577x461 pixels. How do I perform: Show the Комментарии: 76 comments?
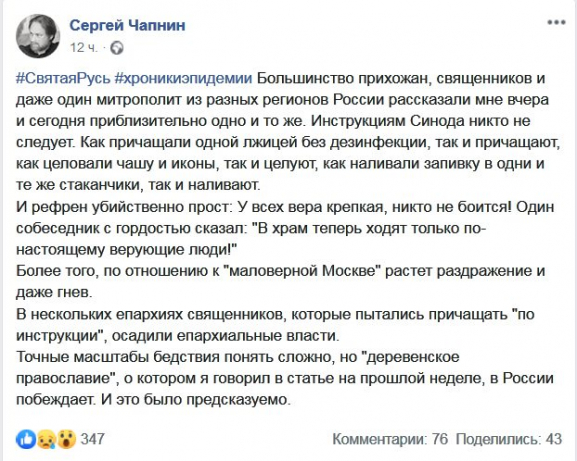(x=390, y=439)
